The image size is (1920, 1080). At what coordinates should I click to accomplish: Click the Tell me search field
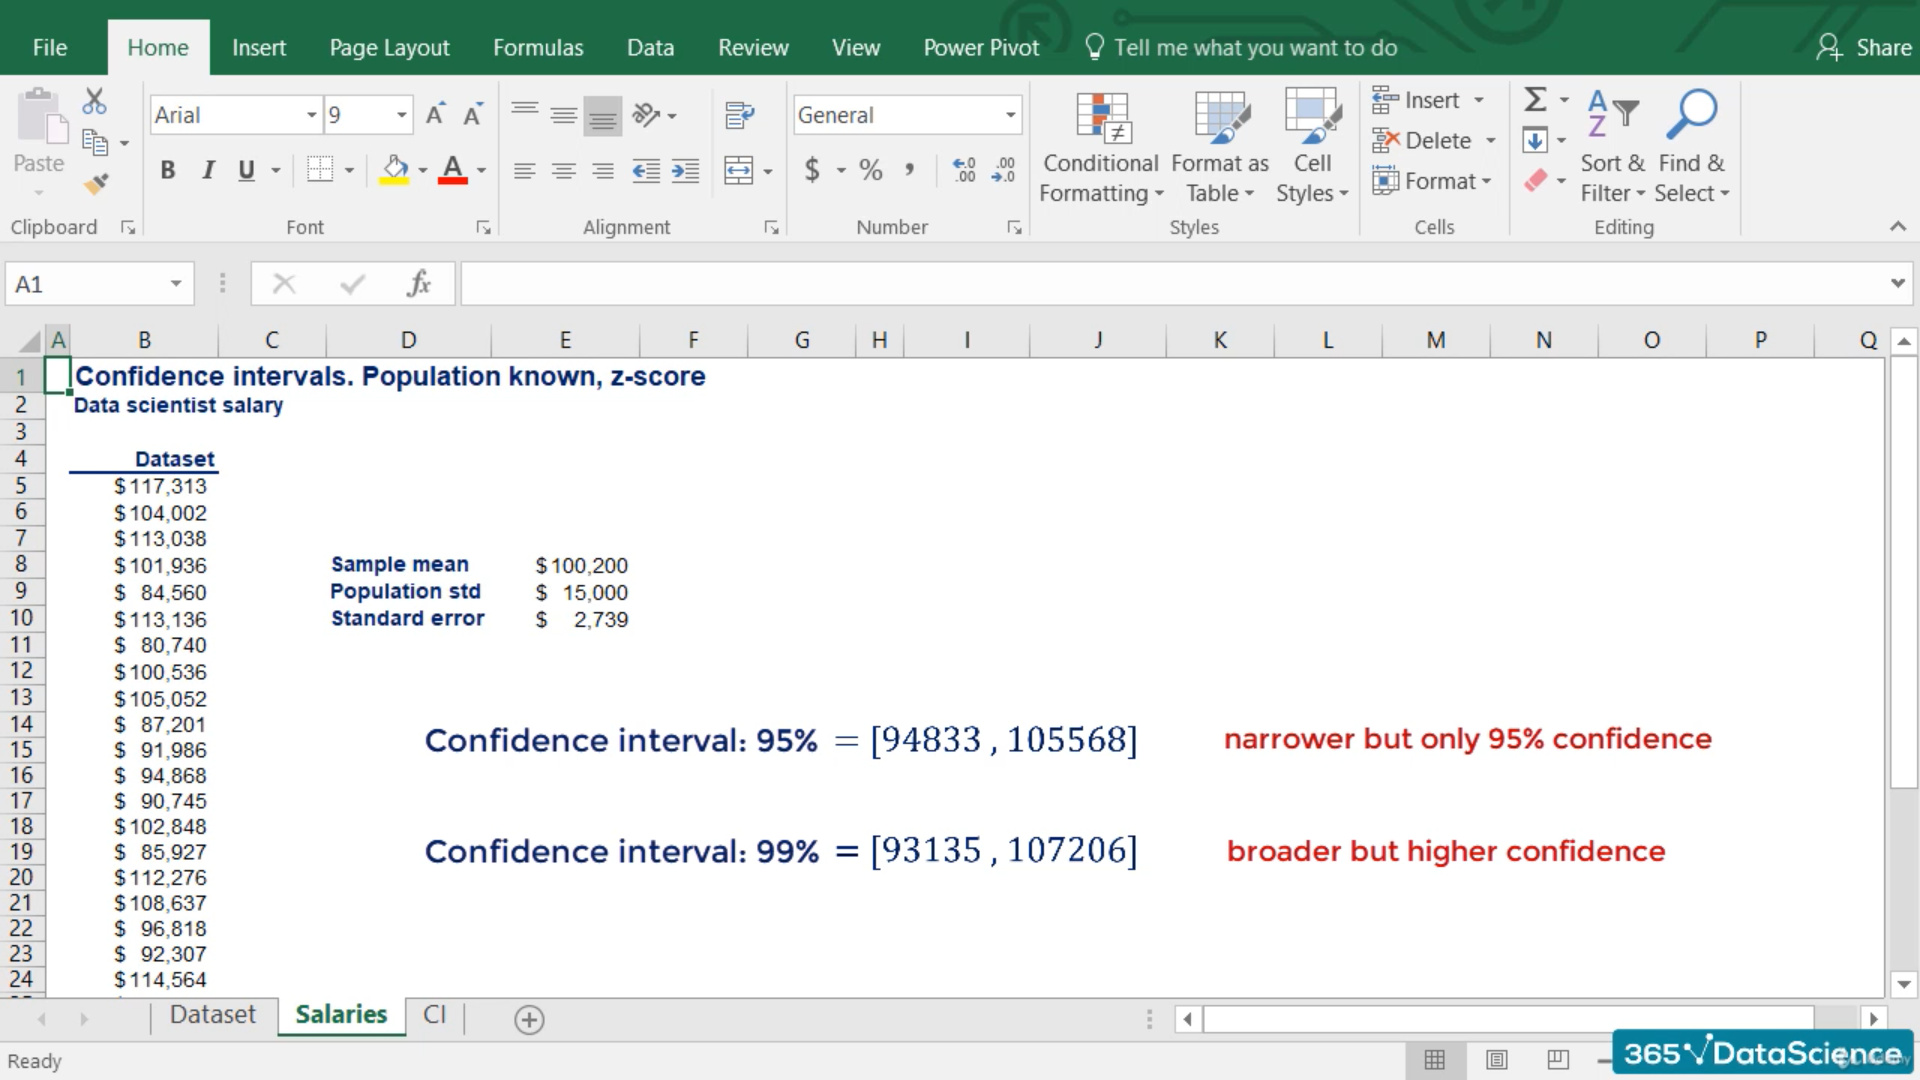tap(1255, 47)
